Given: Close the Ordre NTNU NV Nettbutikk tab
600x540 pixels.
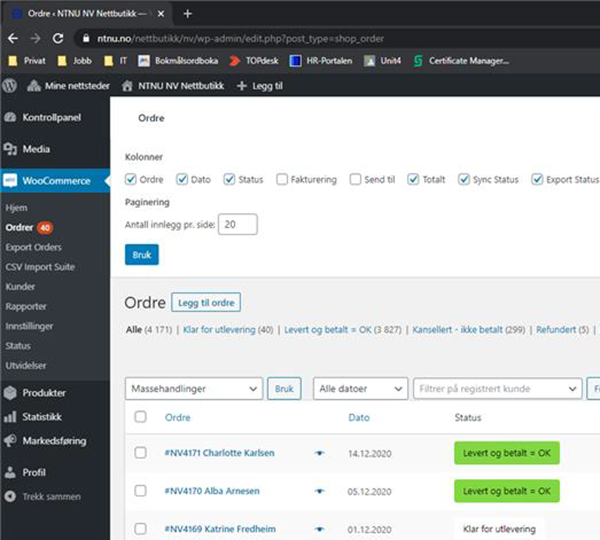Looking at the screenshot, I should [x=161, y=14].
